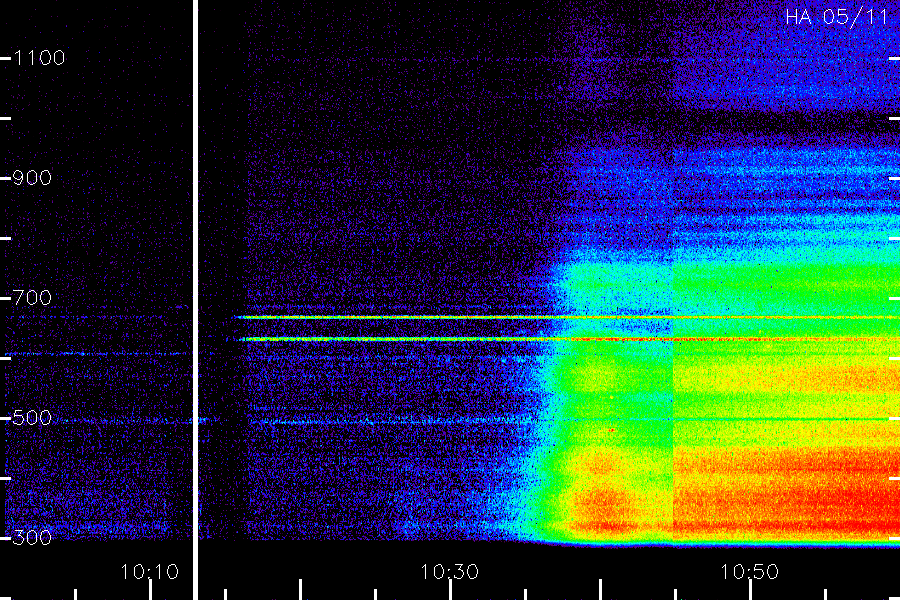Click the 10:50 time axis label
The image size is (900, 600).
pyautogui.click(x=749, y=572)
